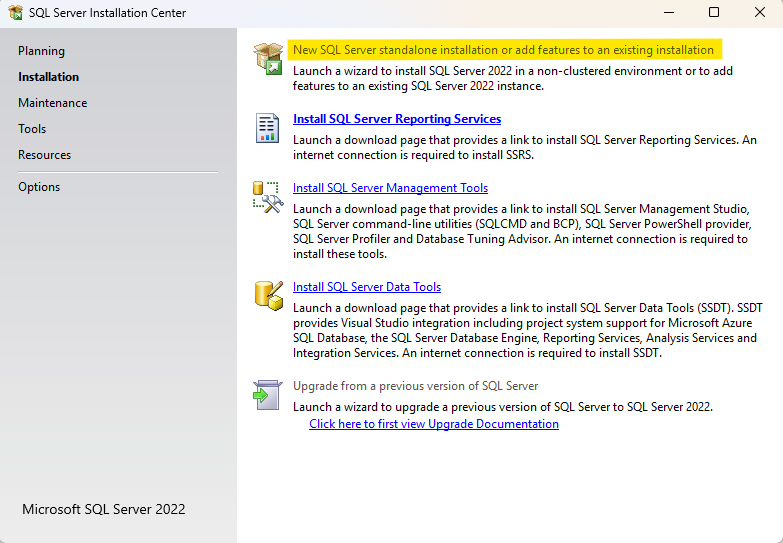Open the Upgrade Documentation link
The height and width of the screenshot is (543, 783).
point(433,424)
